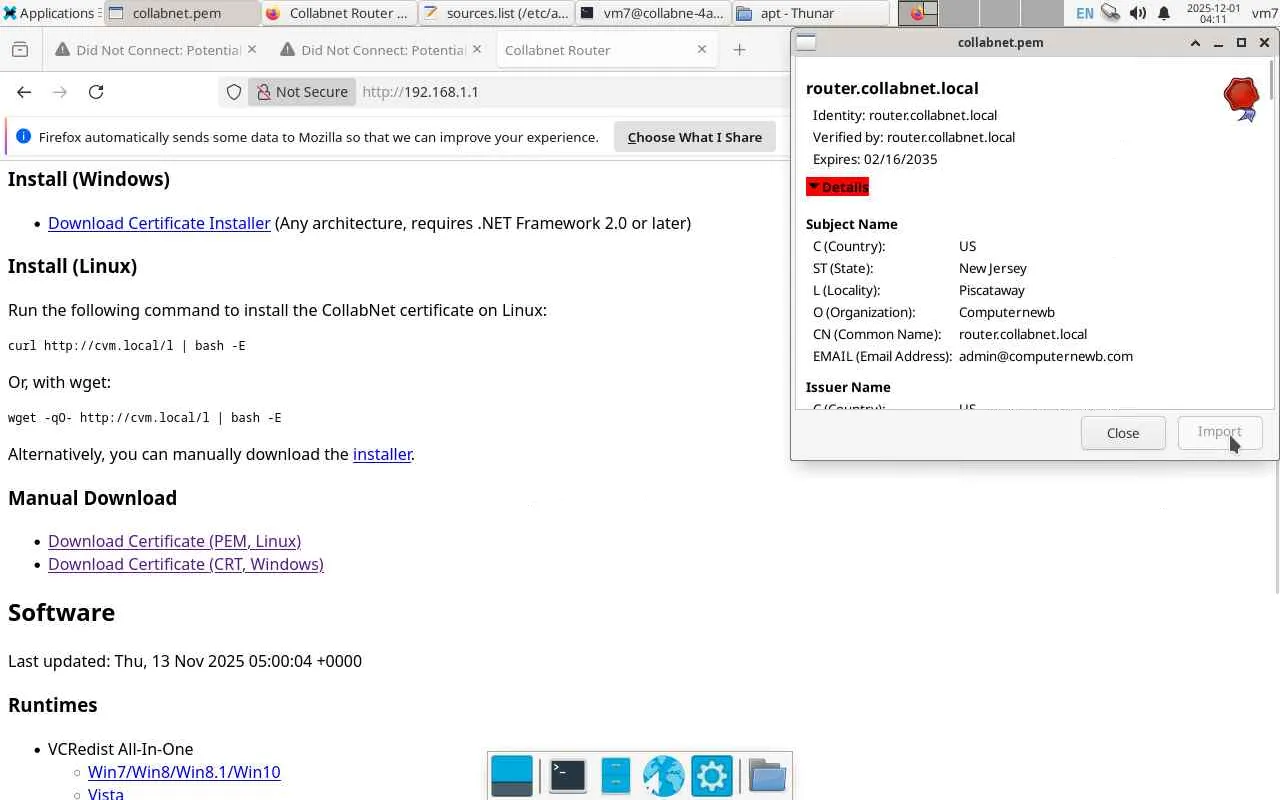Click the admin@computernewb.com email value
Image resolution: width=1280 pixels, height=800 pixels.
coord(1046,356)
